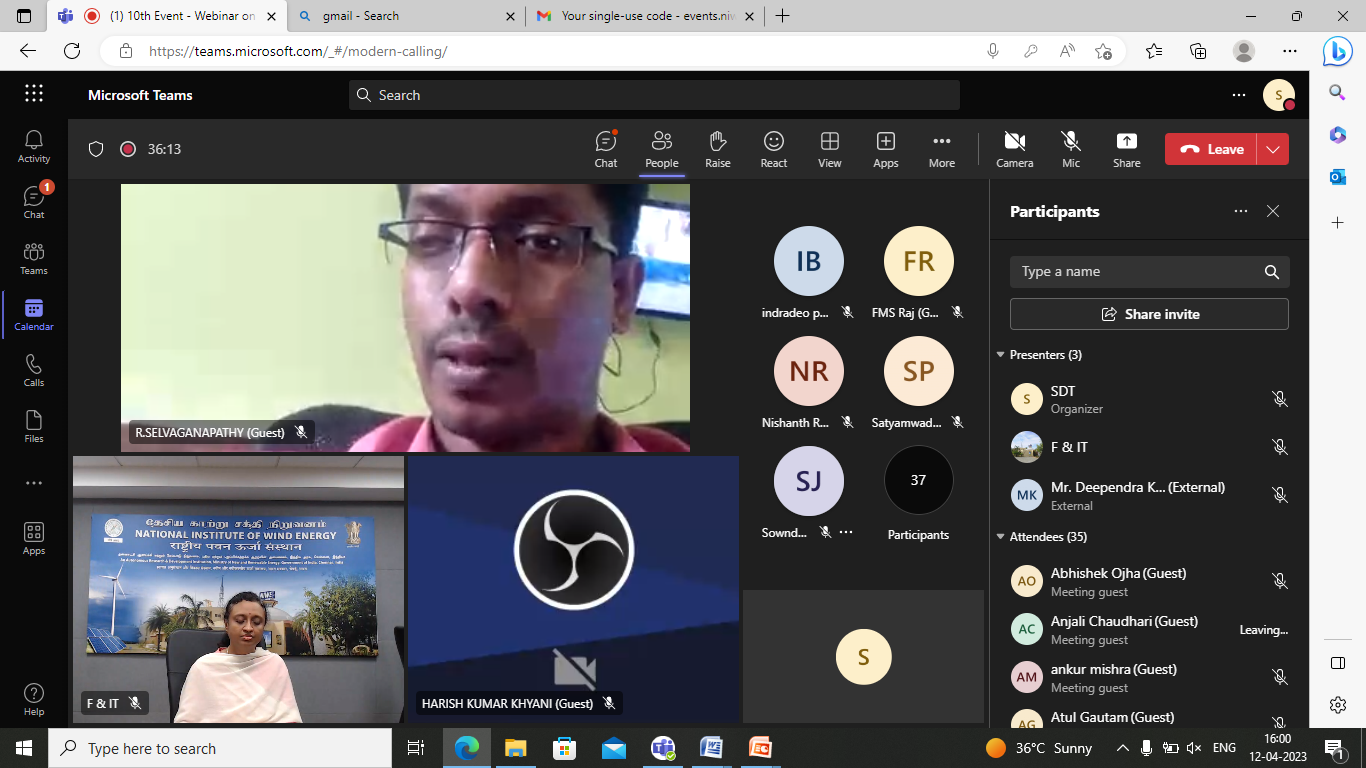Unmute using the Mic toggle
The height and width of the screenshot is (768, 1366).
pyautogui.click(x=1071, y=149)
